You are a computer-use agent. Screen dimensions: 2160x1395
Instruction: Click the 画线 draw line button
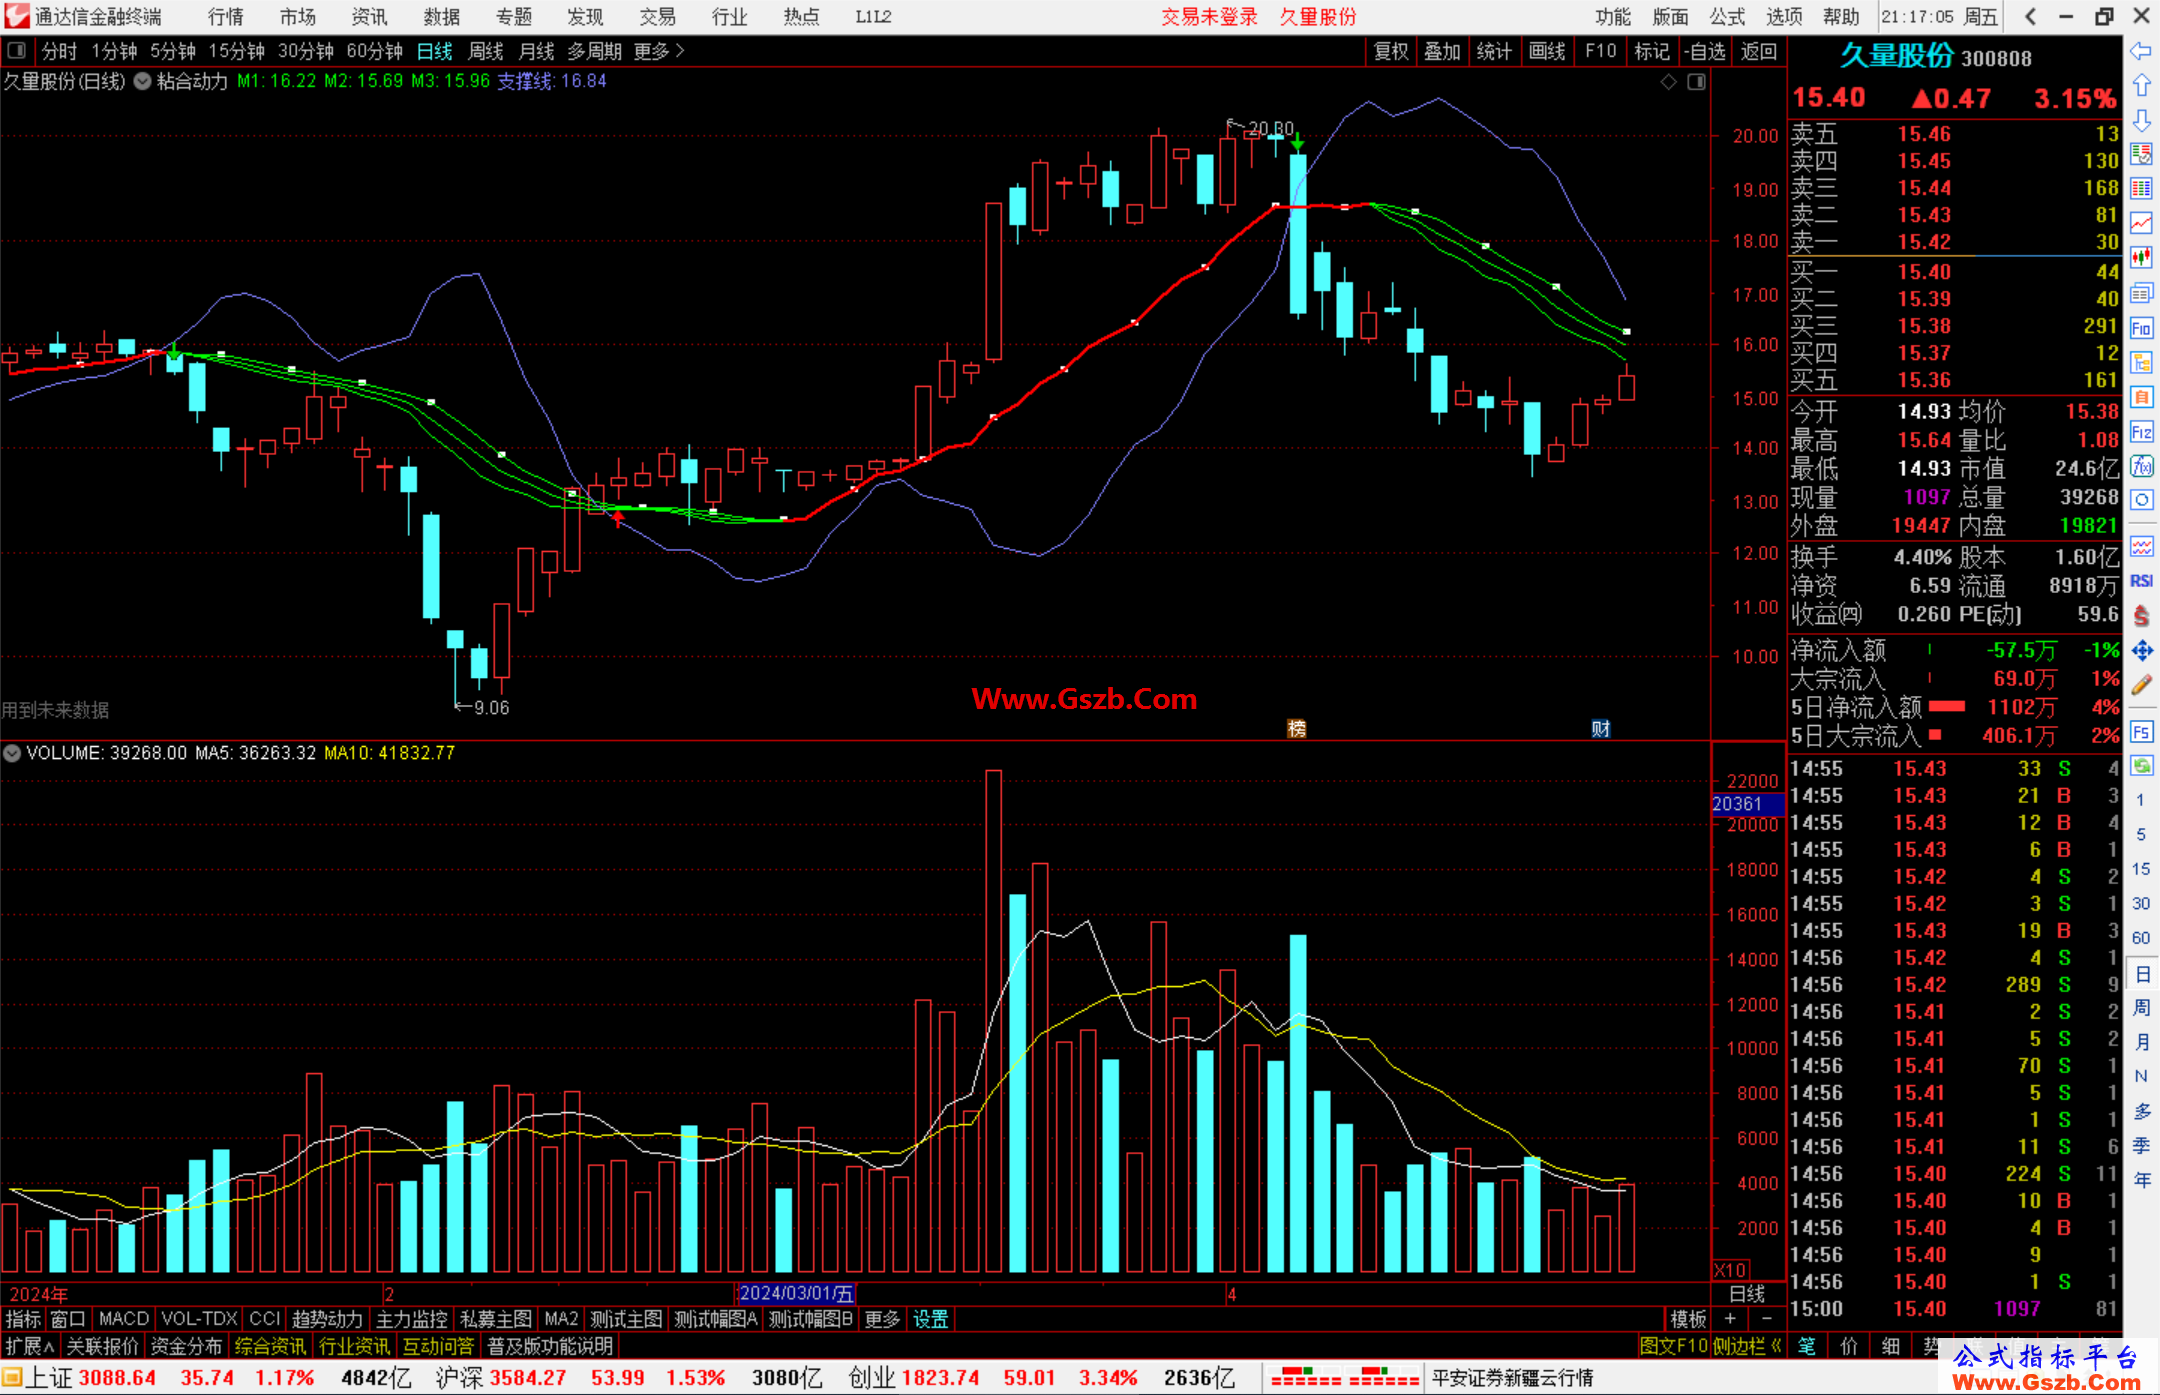tap(1547, 51)
